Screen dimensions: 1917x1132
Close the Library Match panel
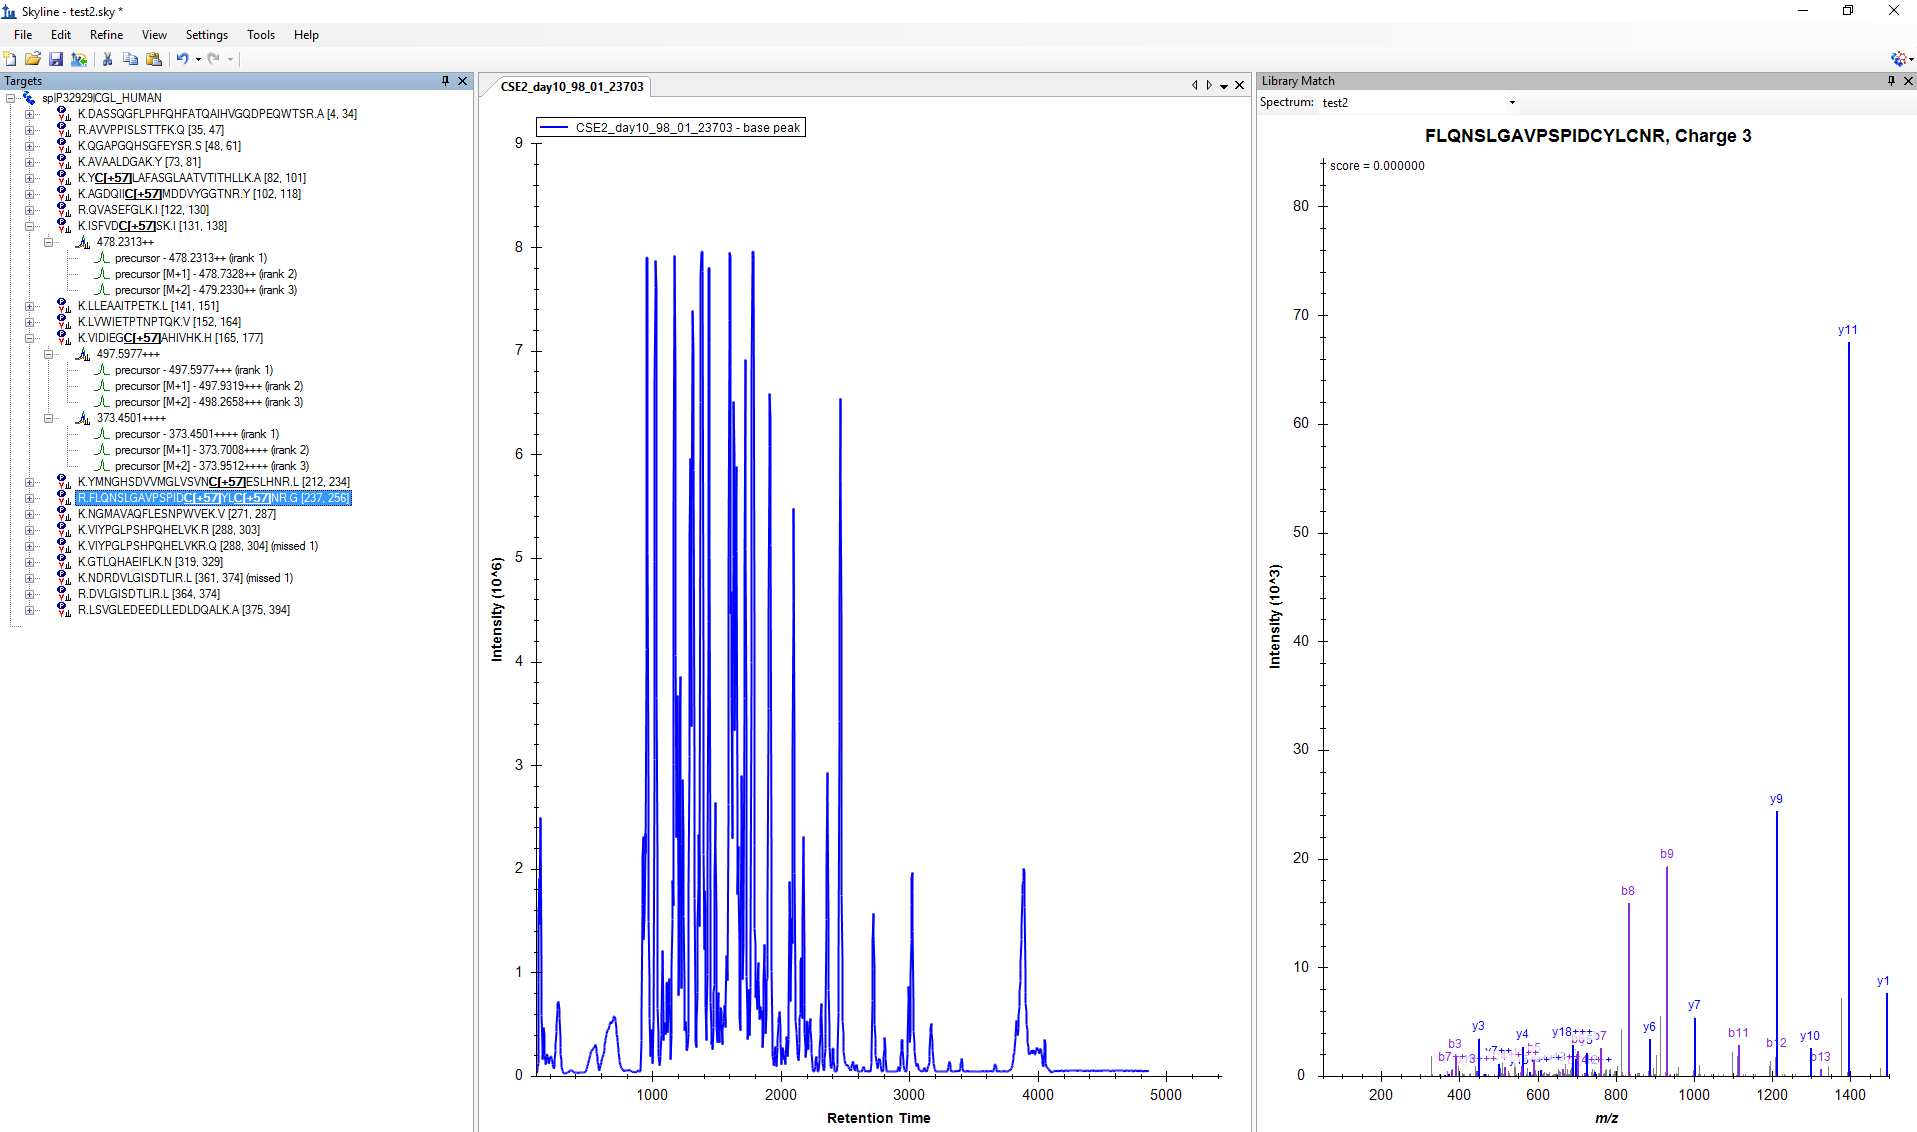click(x=1908, y=81)
